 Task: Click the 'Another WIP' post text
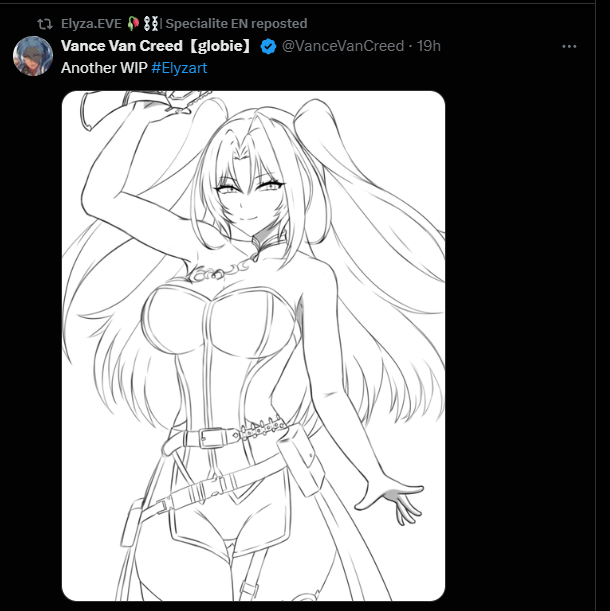[x=104, y=68]
